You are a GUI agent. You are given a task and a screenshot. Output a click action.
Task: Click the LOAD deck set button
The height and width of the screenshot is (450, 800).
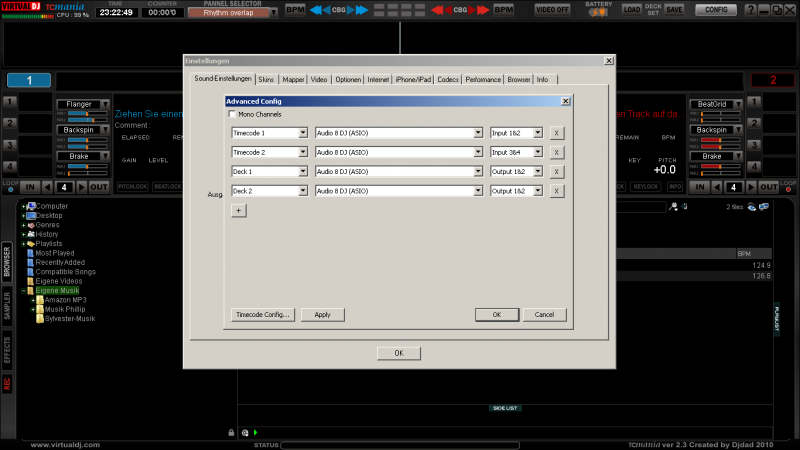(x=632, y=10)
